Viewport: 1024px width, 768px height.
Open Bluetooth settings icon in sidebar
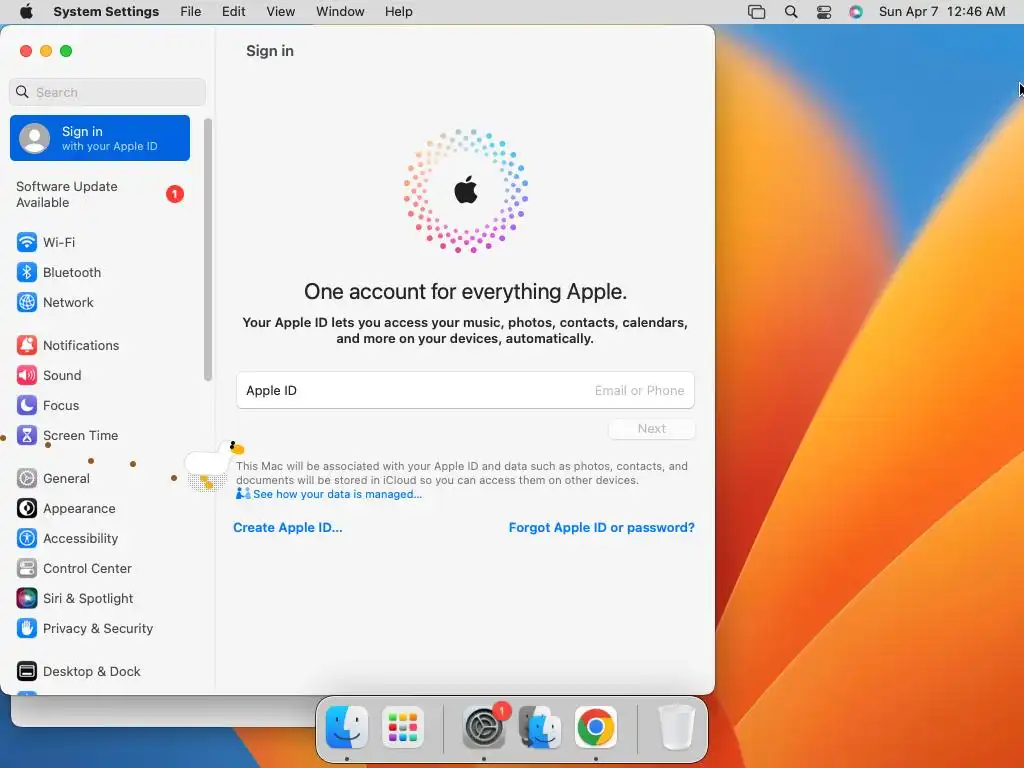click(x=27, y=272)
